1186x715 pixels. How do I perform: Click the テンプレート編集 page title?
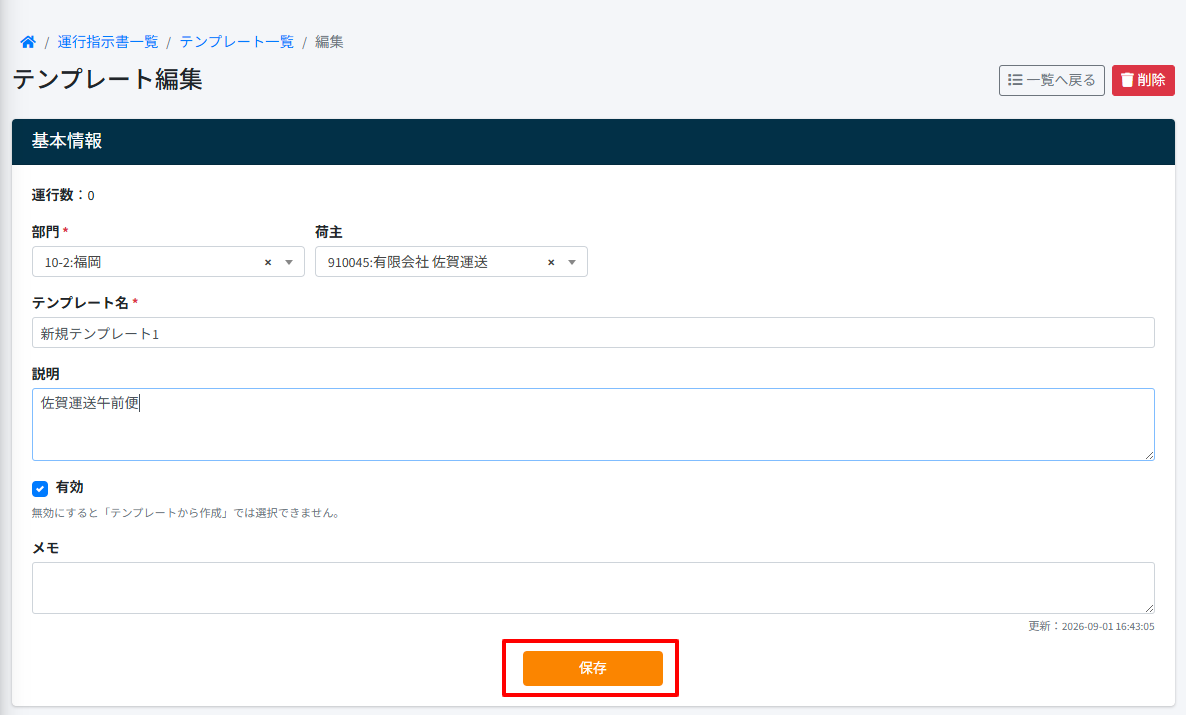tap(107, 79)
